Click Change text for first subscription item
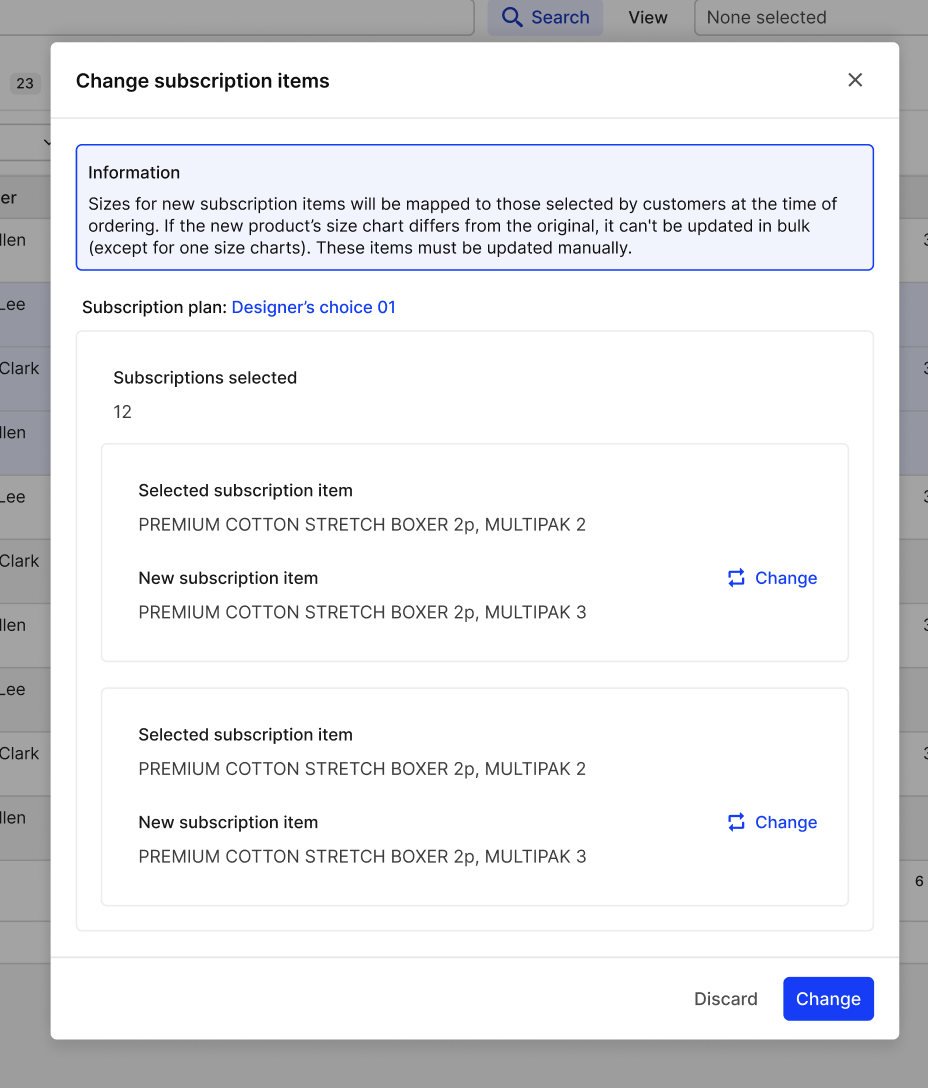The height and width of the screenshot is (1088, 928). [x=786, y=578]
